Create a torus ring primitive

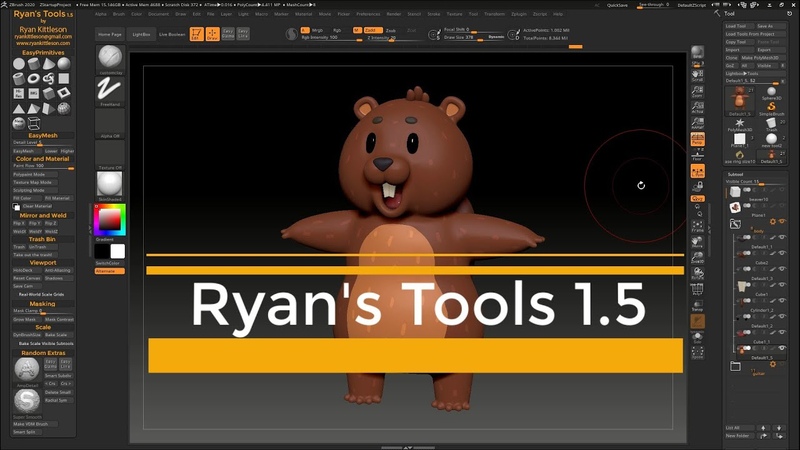click(34, 79)
